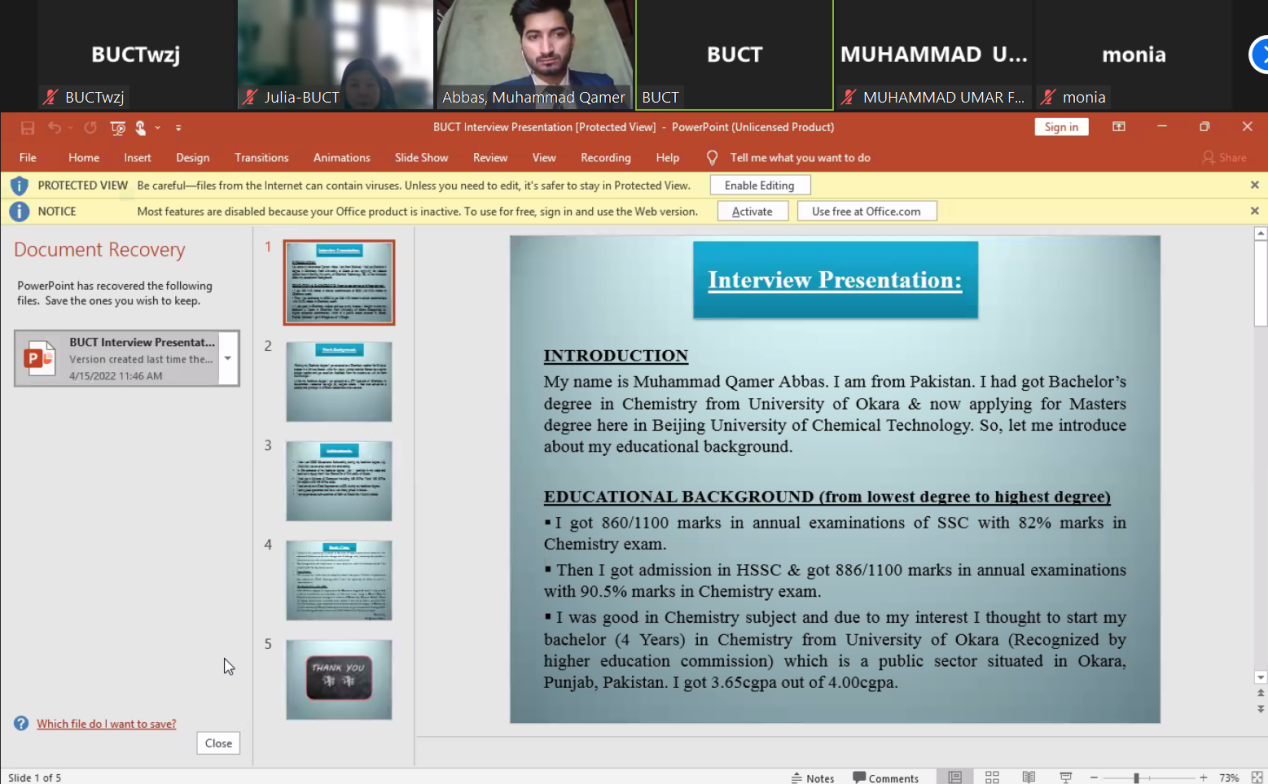Select the recovered BUCT Interview Presentation file
This screenshot has height=784, width=1268.
[127, 358]
